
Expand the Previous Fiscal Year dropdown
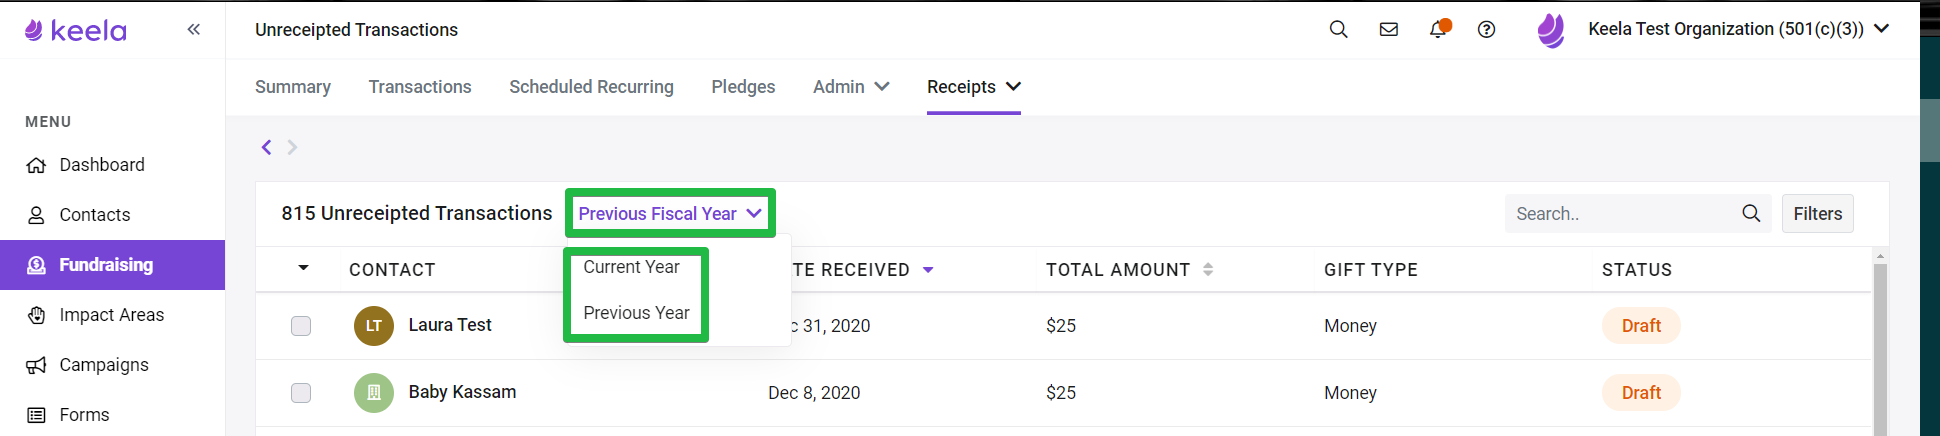[x=670, y=214]
